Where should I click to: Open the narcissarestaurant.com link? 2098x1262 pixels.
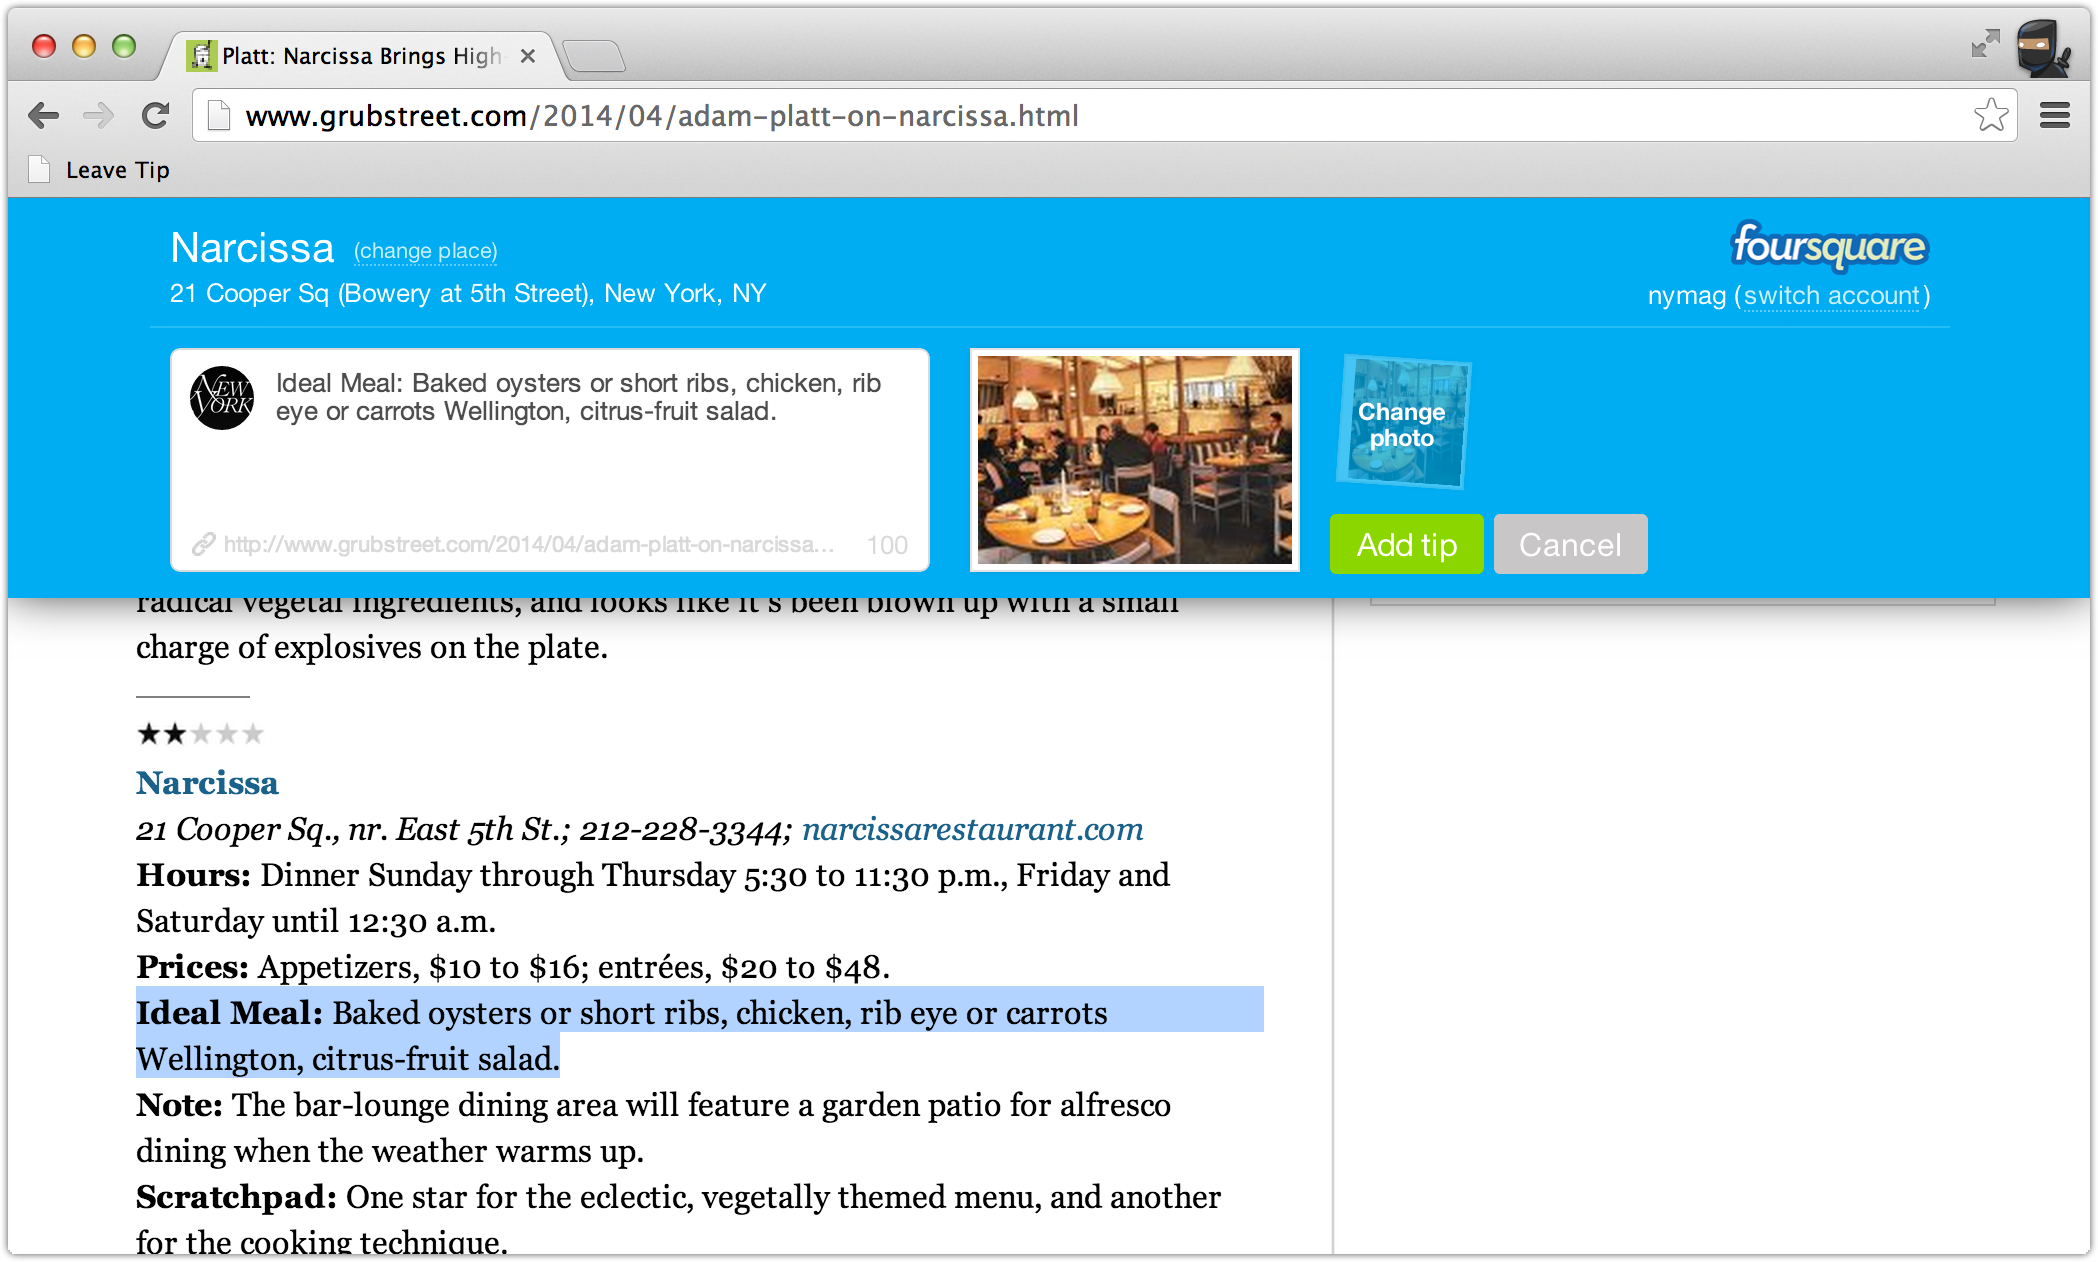(972, 829)
